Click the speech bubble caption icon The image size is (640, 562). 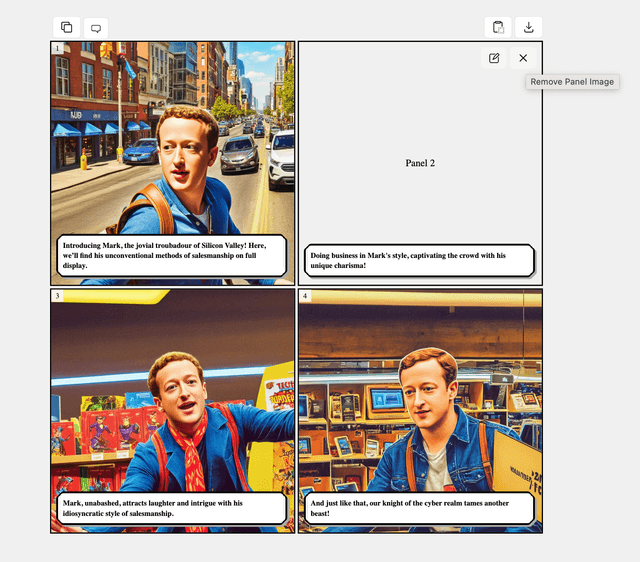(x=95, y=28)
